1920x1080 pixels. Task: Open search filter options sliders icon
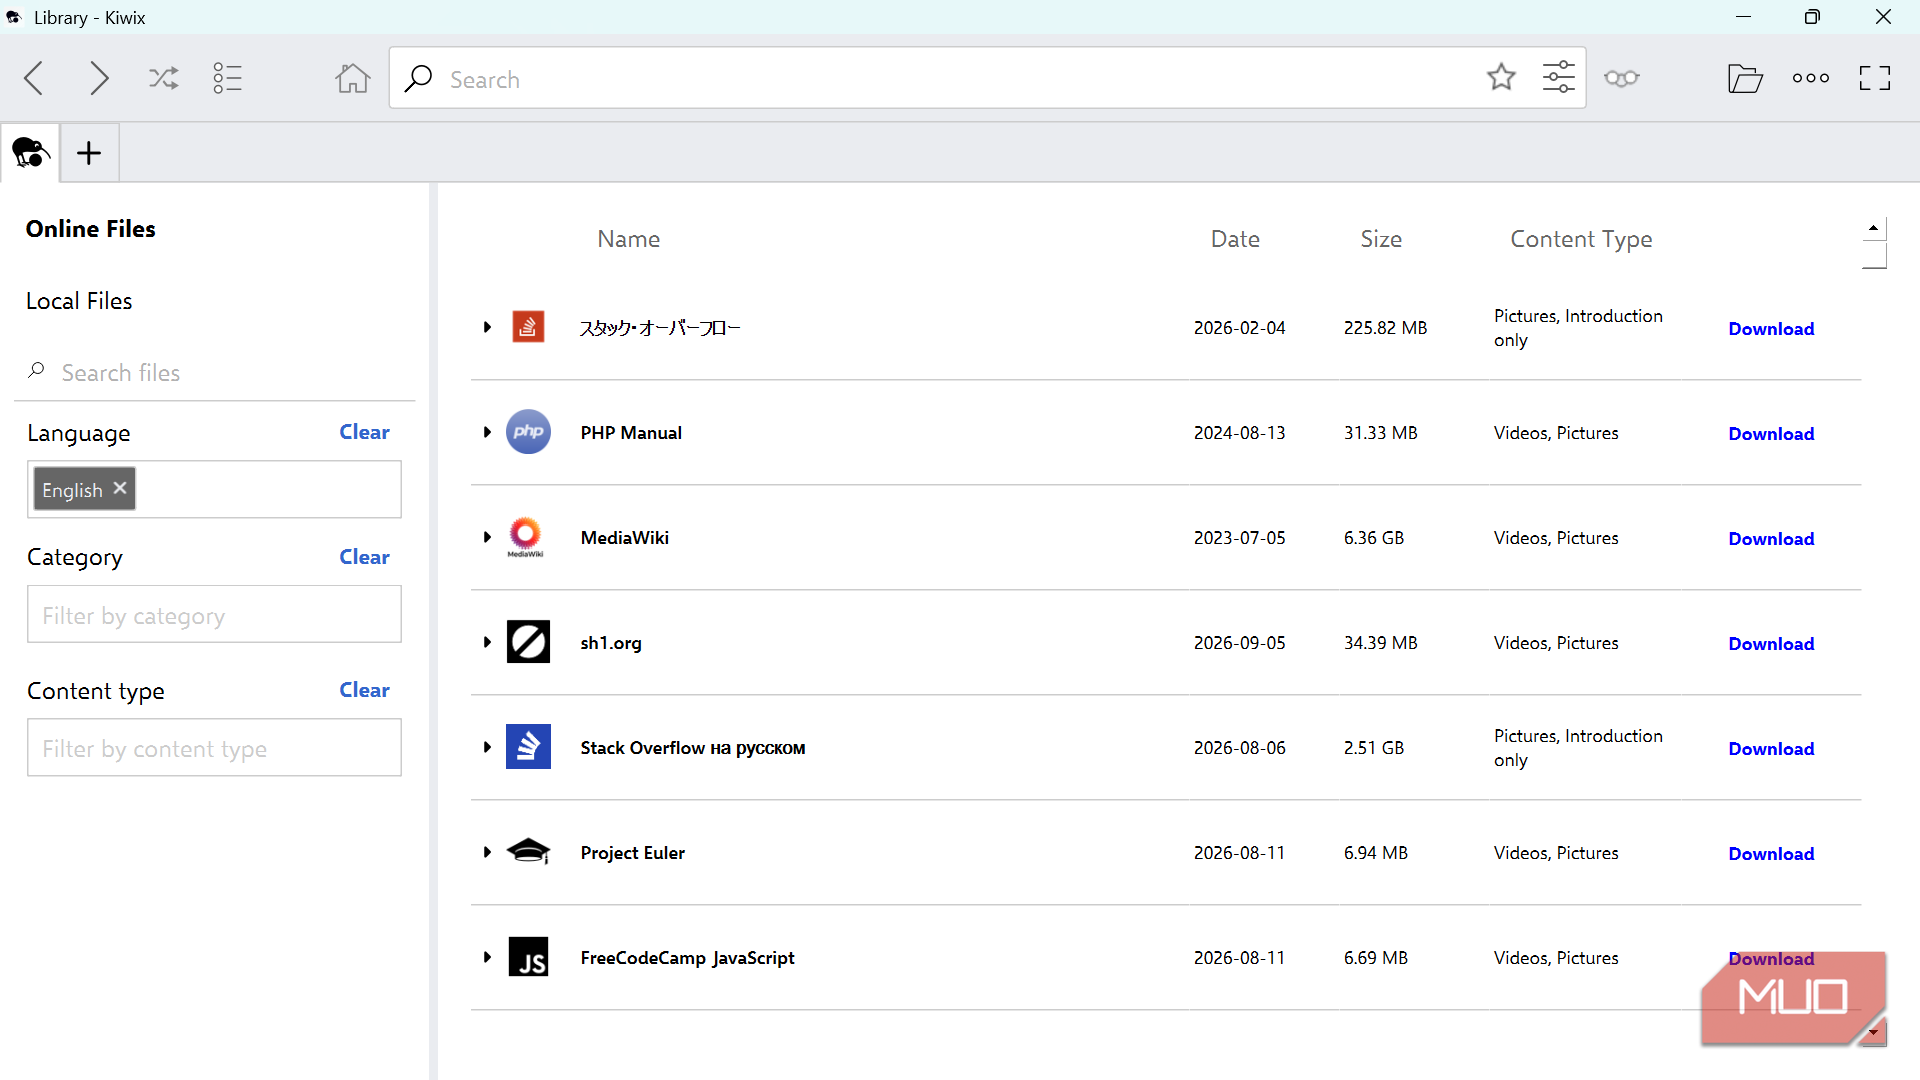[x=1558, y=77]
